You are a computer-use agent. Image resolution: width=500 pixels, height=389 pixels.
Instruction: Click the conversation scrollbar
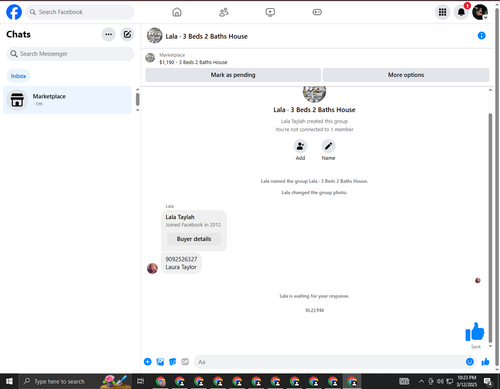[x=490, y=228]
